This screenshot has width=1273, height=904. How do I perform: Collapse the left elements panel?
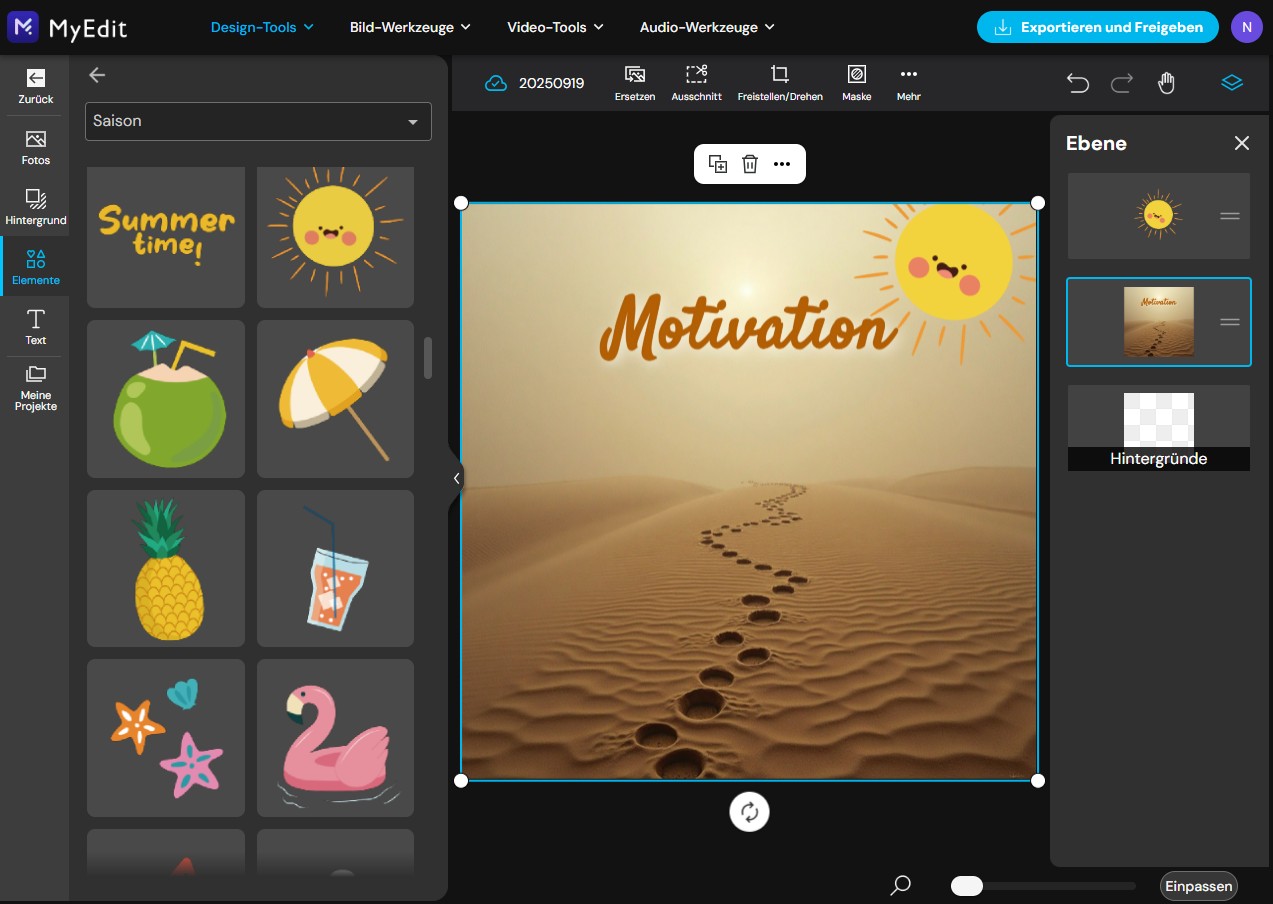(x=456, y=478)
